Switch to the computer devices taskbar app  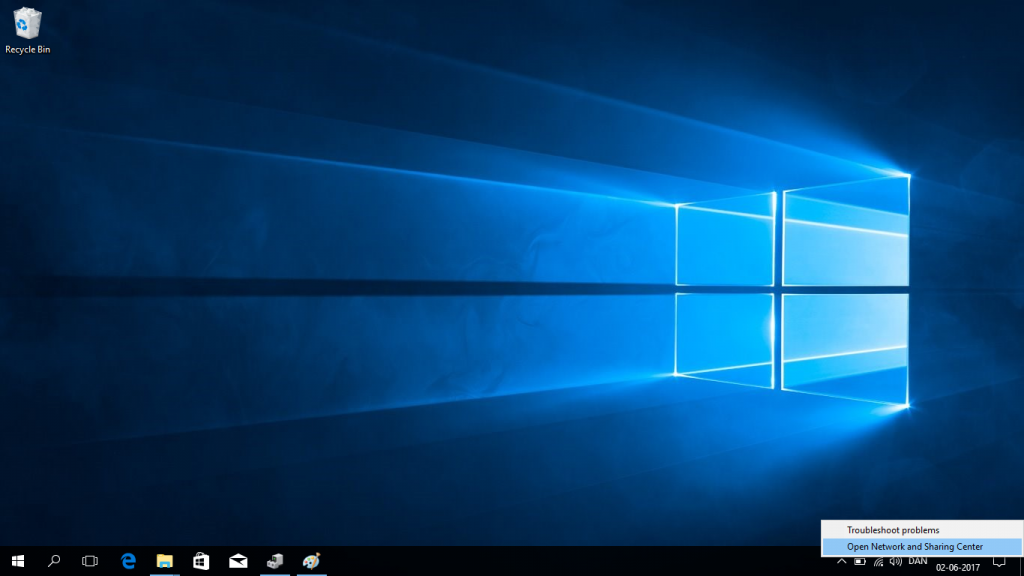click(x=275, y=561)
